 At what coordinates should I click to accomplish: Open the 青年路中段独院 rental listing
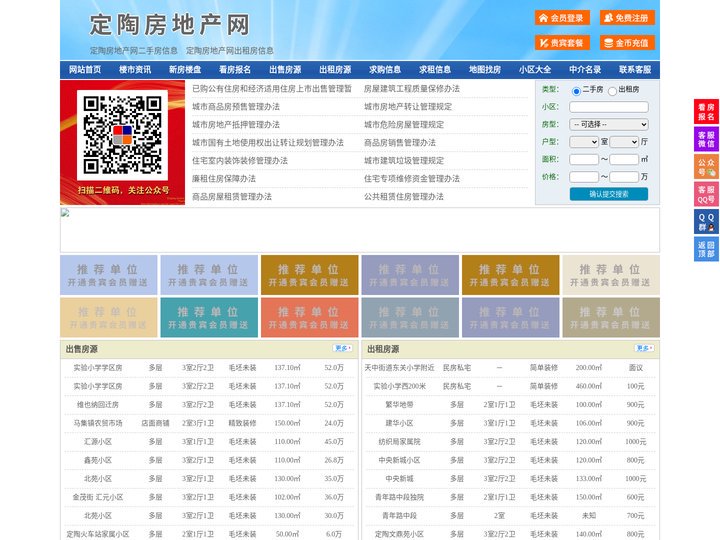point(399,497)
